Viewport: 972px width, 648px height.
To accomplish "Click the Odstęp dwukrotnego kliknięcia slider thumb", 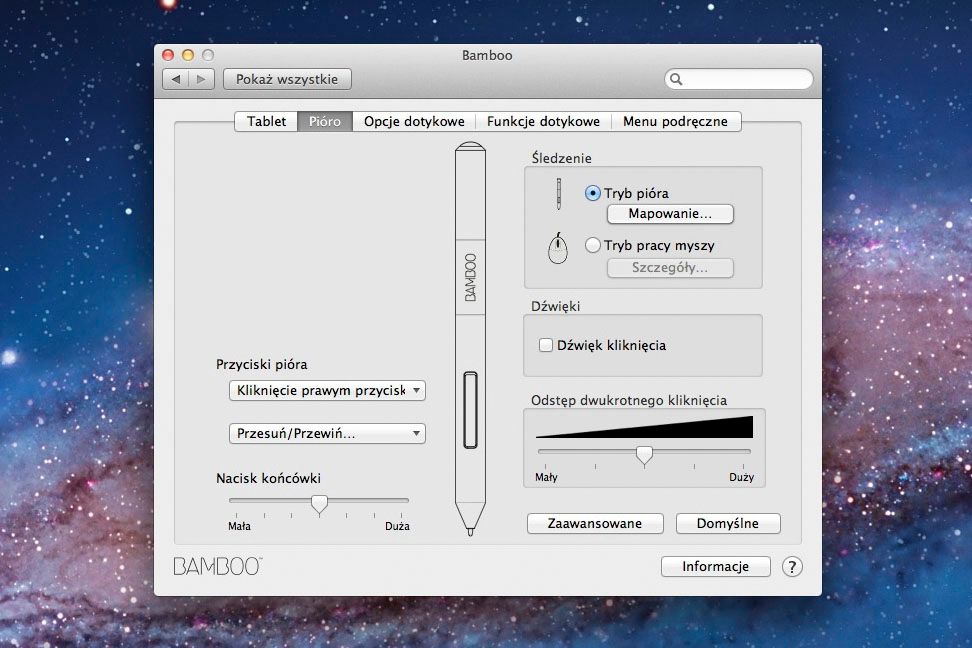I will coord(644,456).
